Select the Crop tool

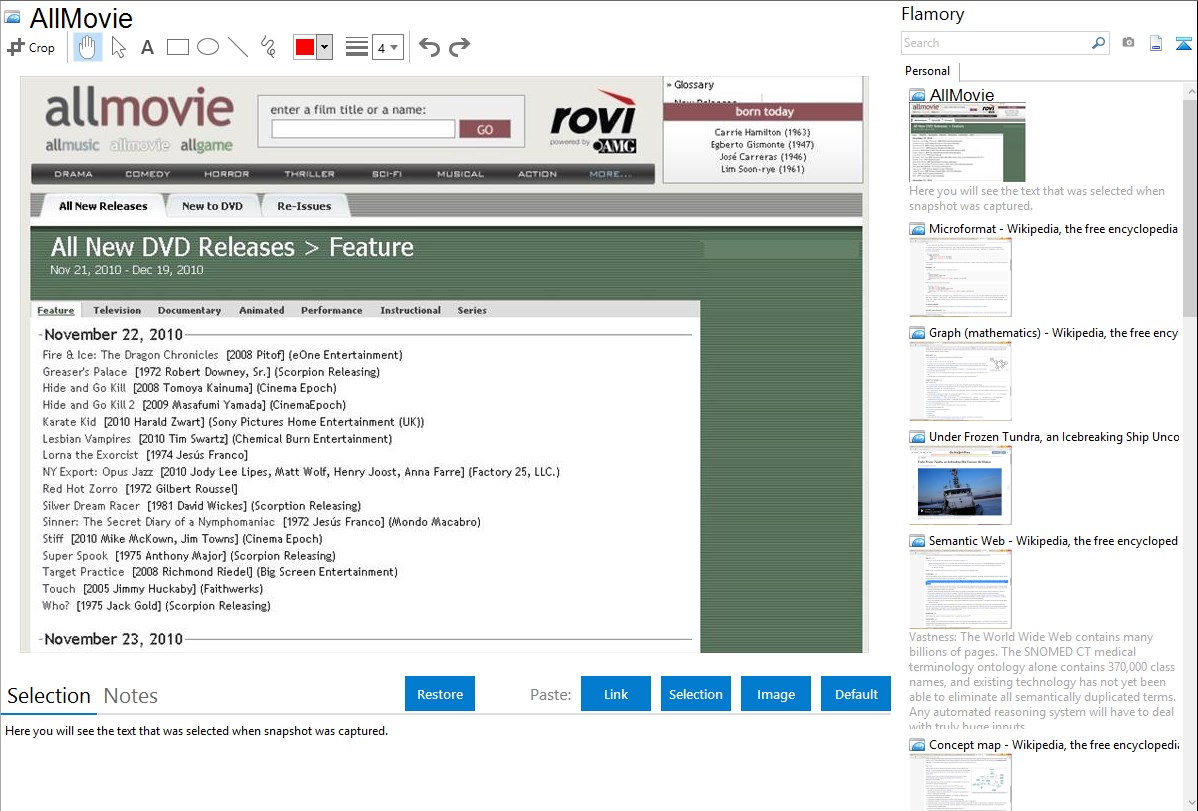31,47
